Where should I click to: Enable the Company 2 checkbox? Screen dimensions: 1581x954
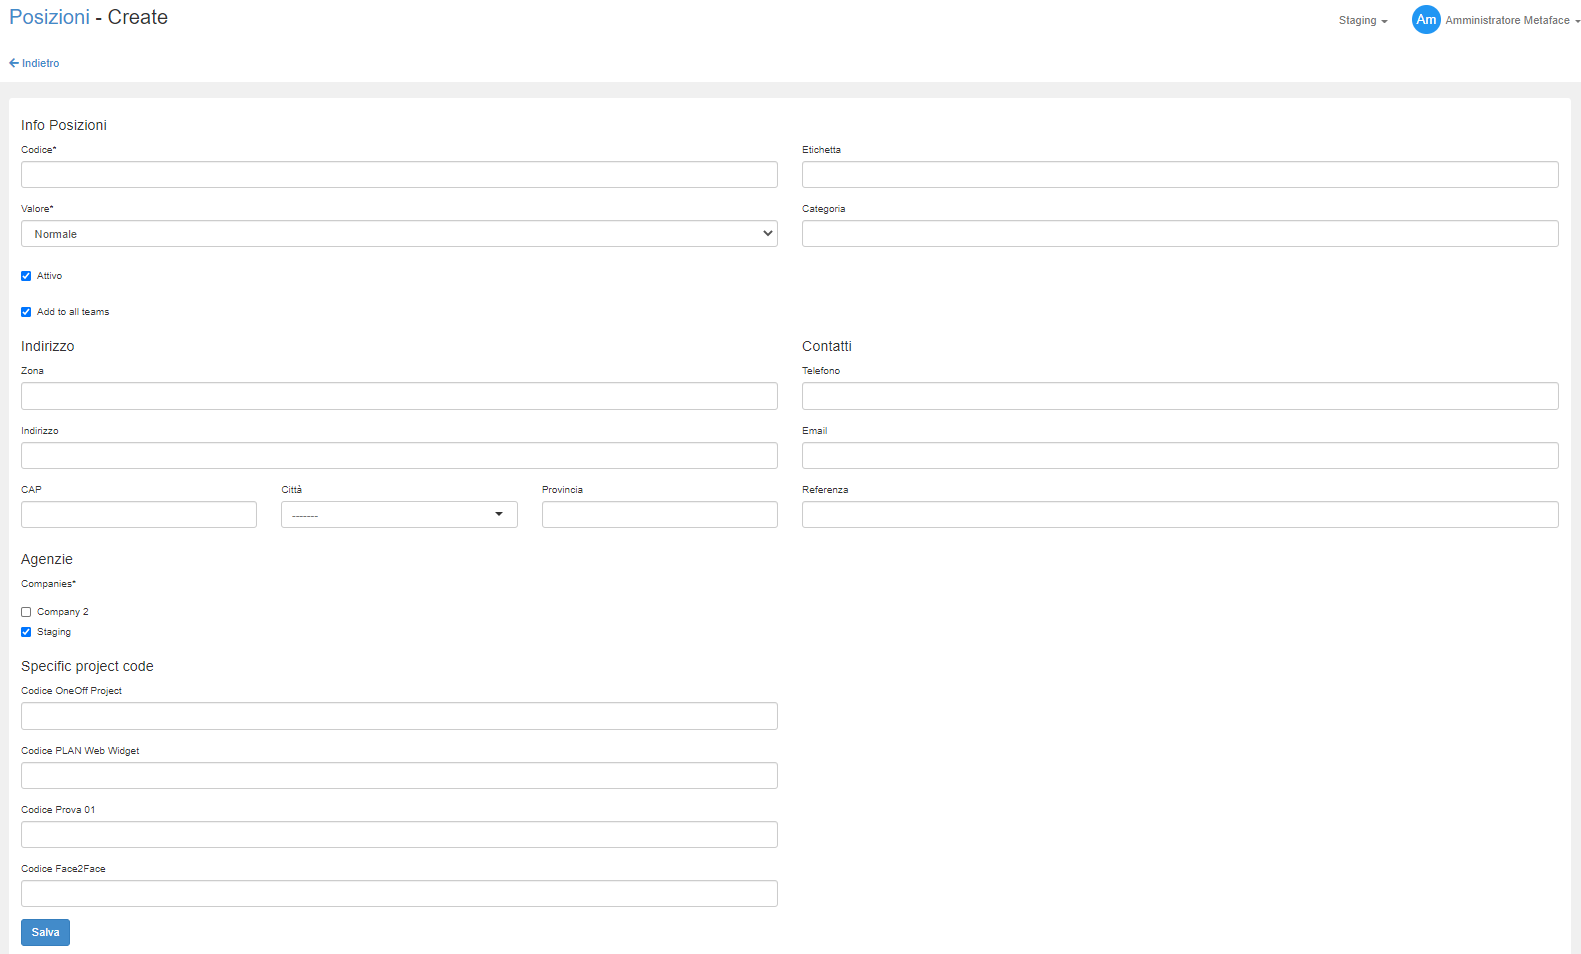[26, 612]
